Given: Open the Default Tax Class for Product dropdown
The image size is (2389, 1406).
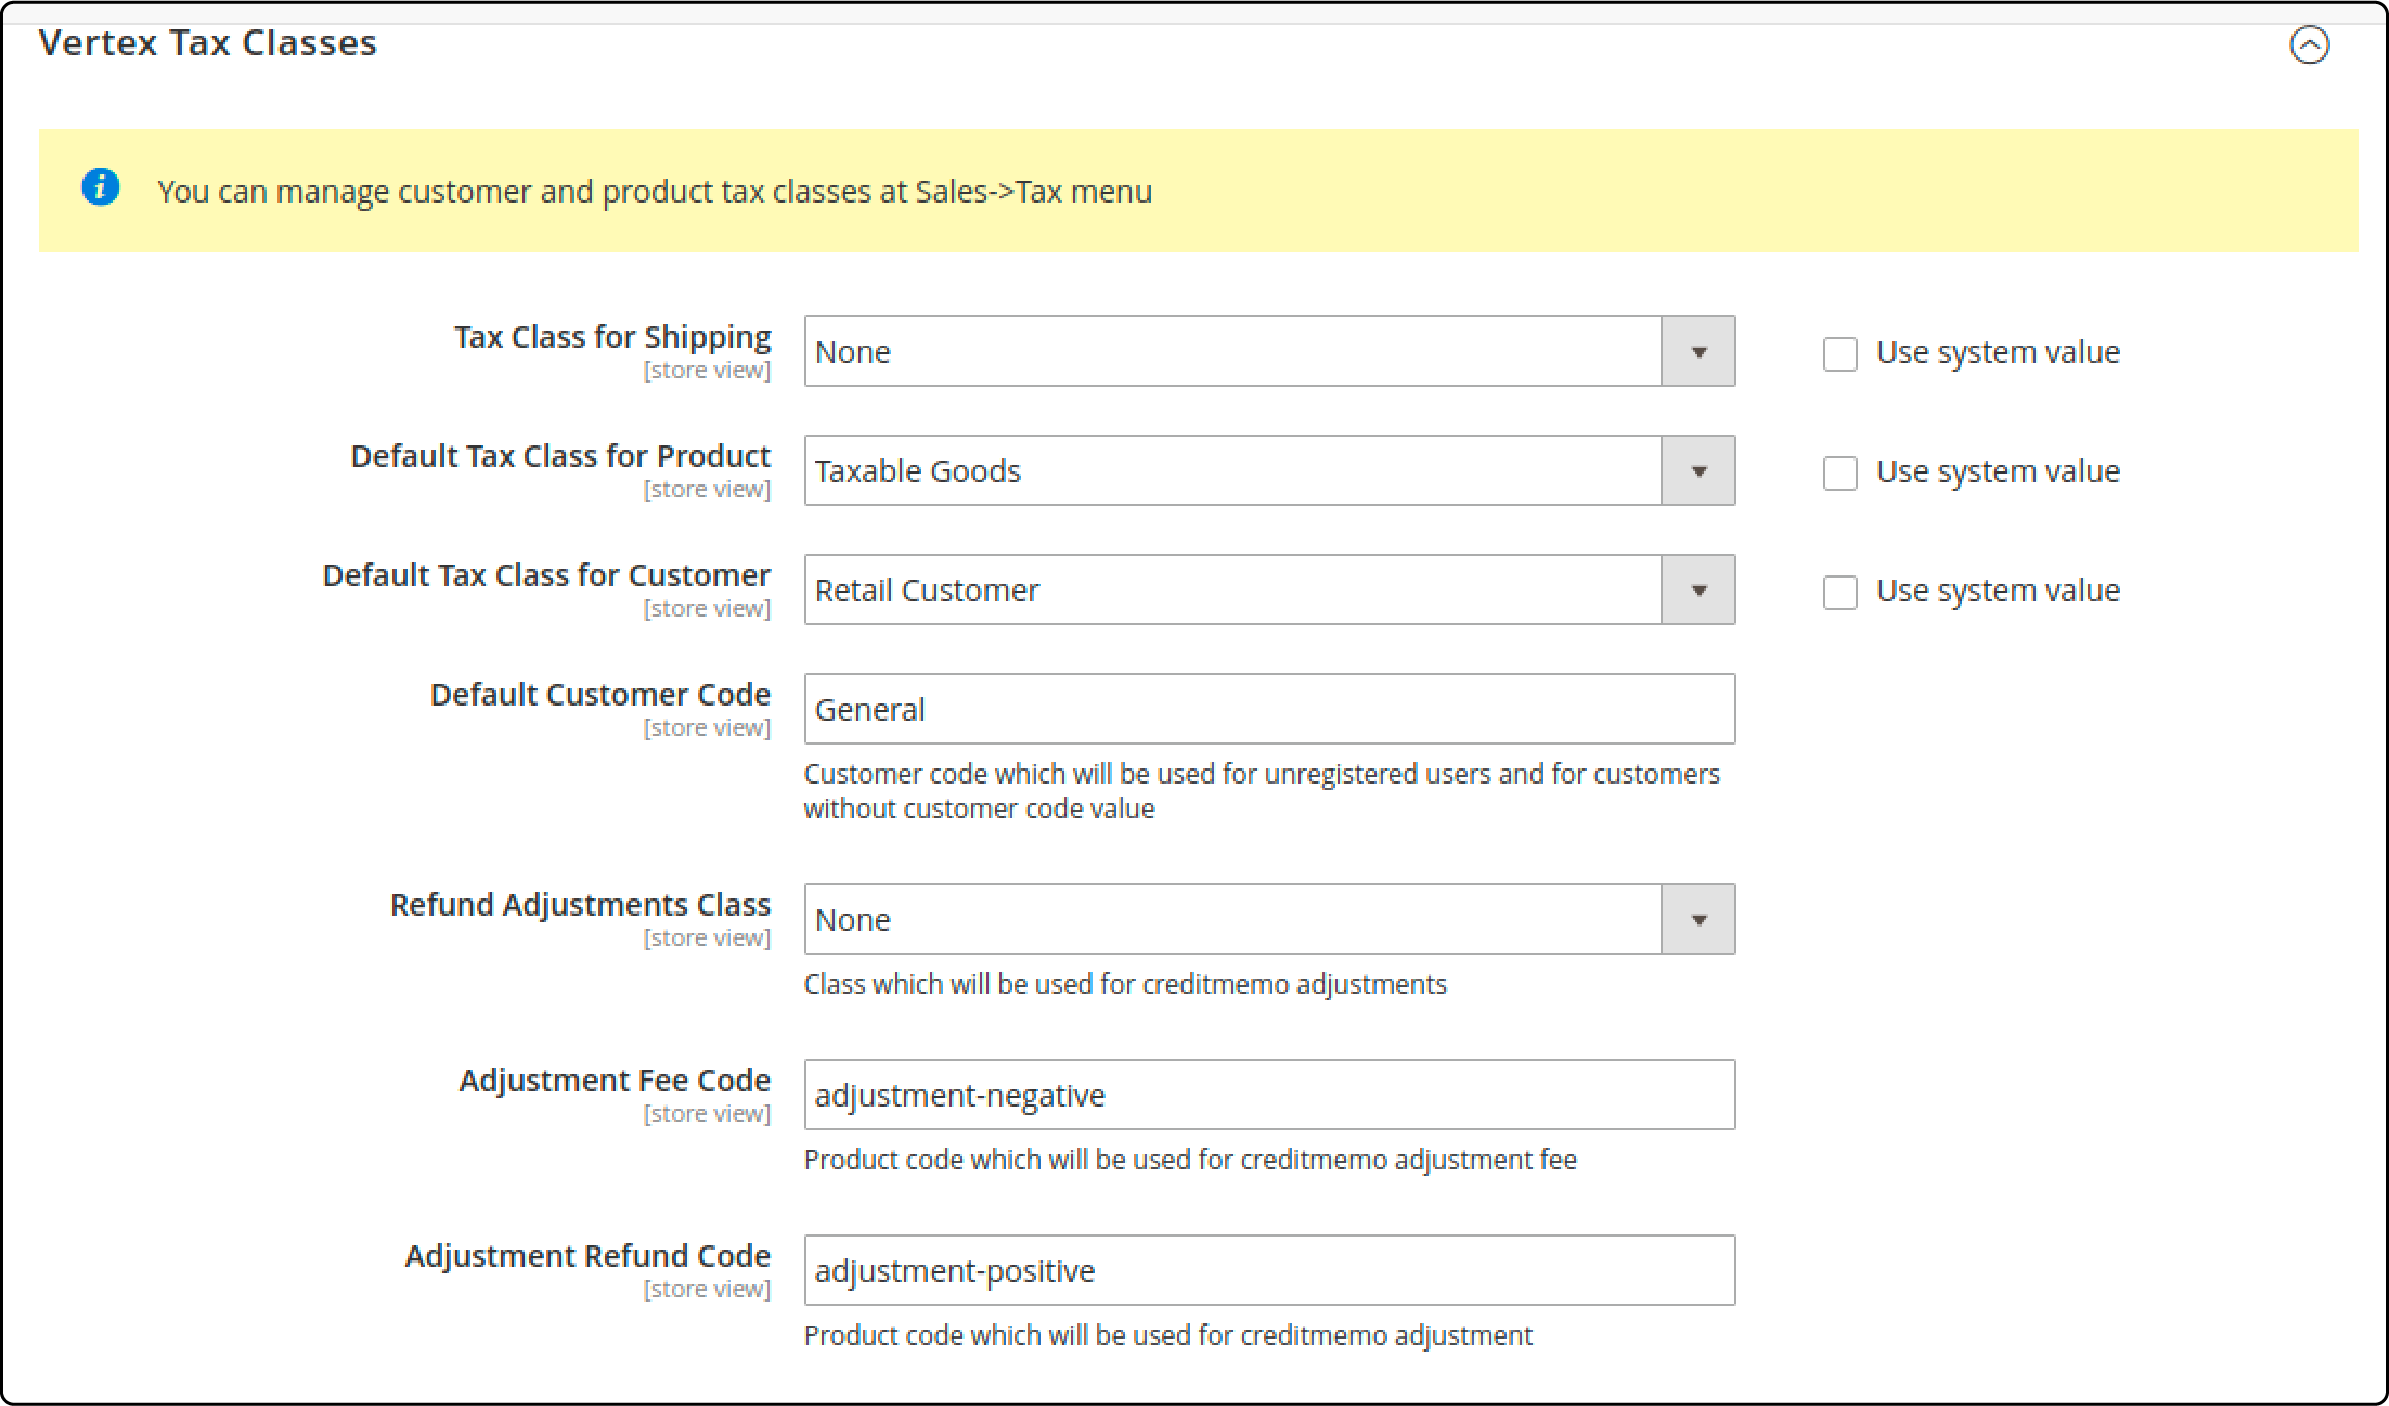Looking at the screenshot, I should coord(1269,470).
